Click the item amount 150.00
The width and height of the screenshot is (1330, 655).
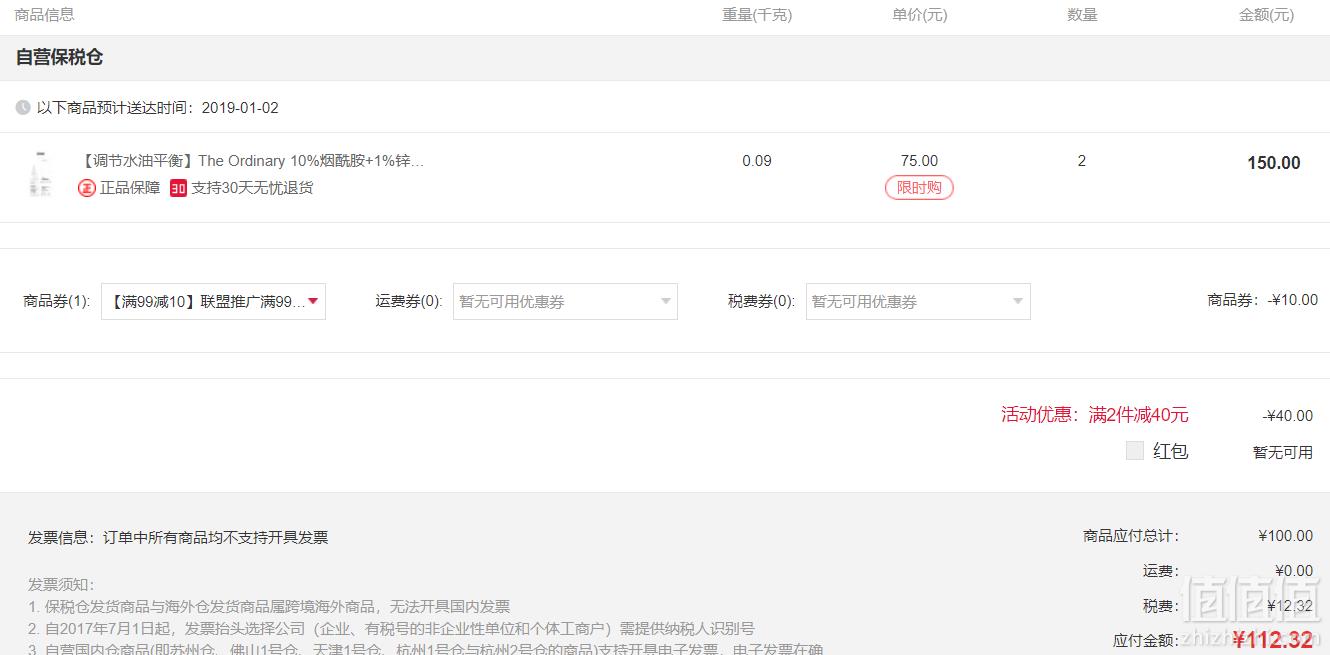click(1274, 163)
